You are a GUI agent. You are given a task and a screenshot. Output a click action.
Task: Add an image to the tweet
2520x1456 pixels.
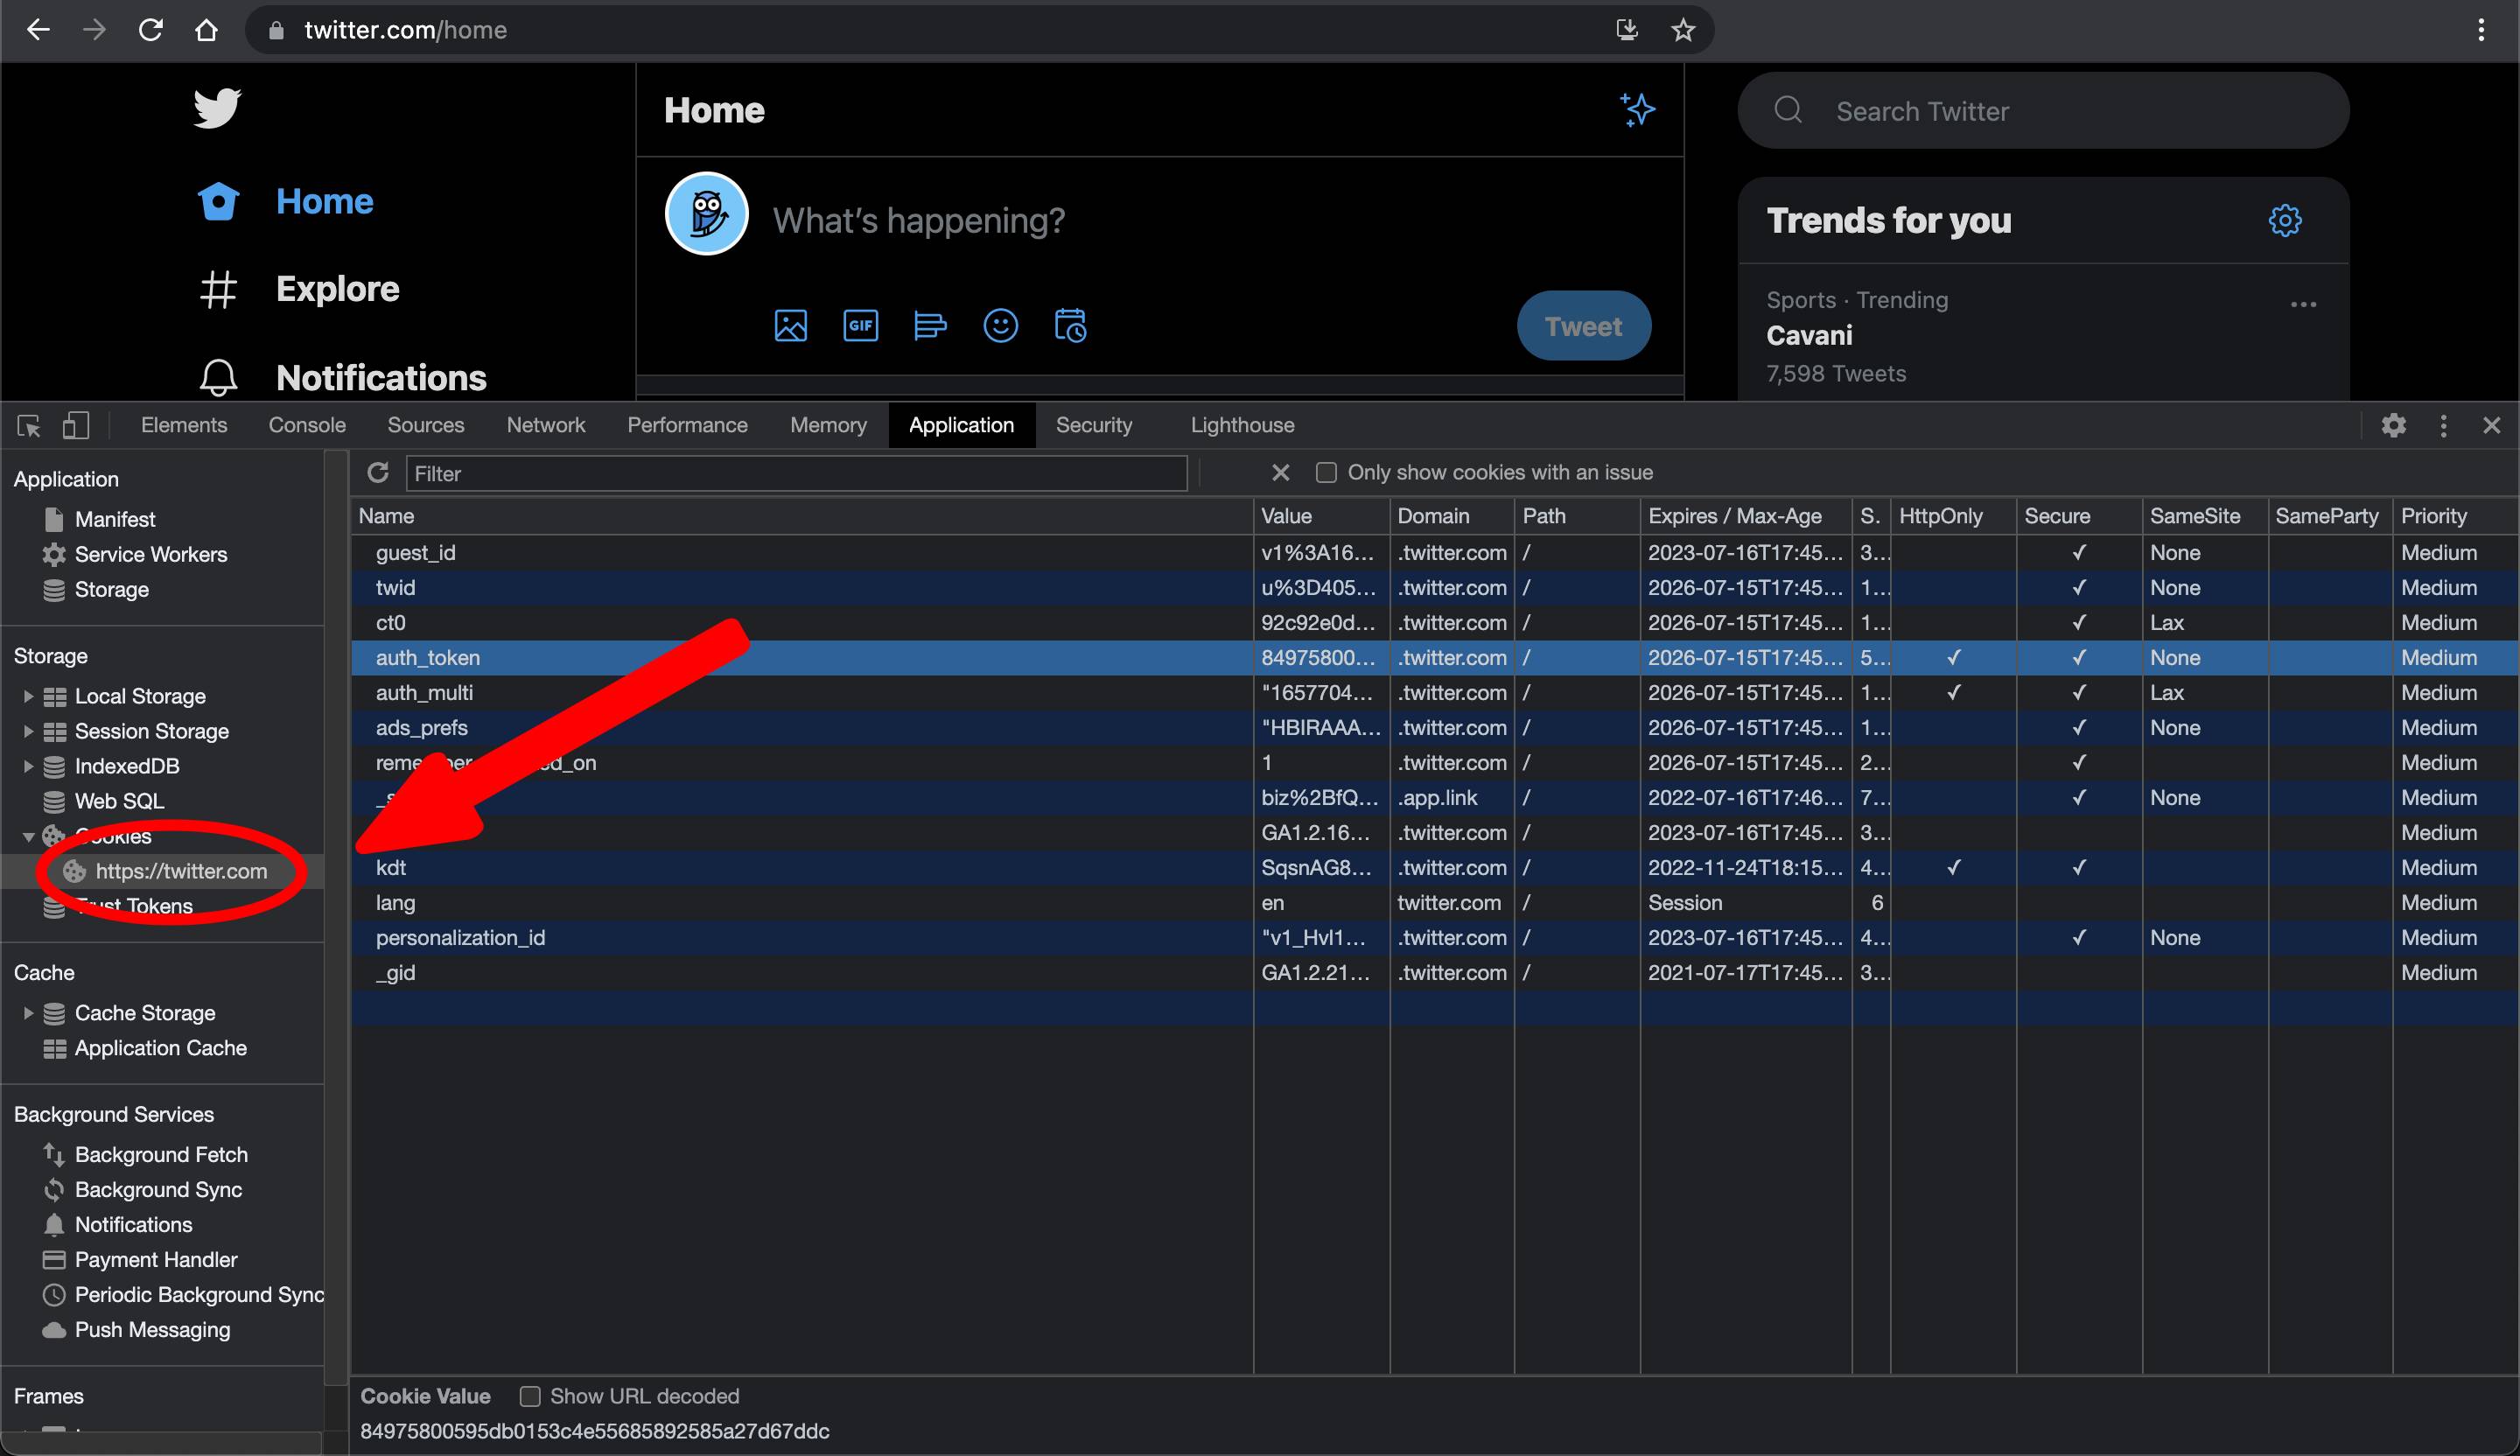pyautogui.click(x=791, y=326)
